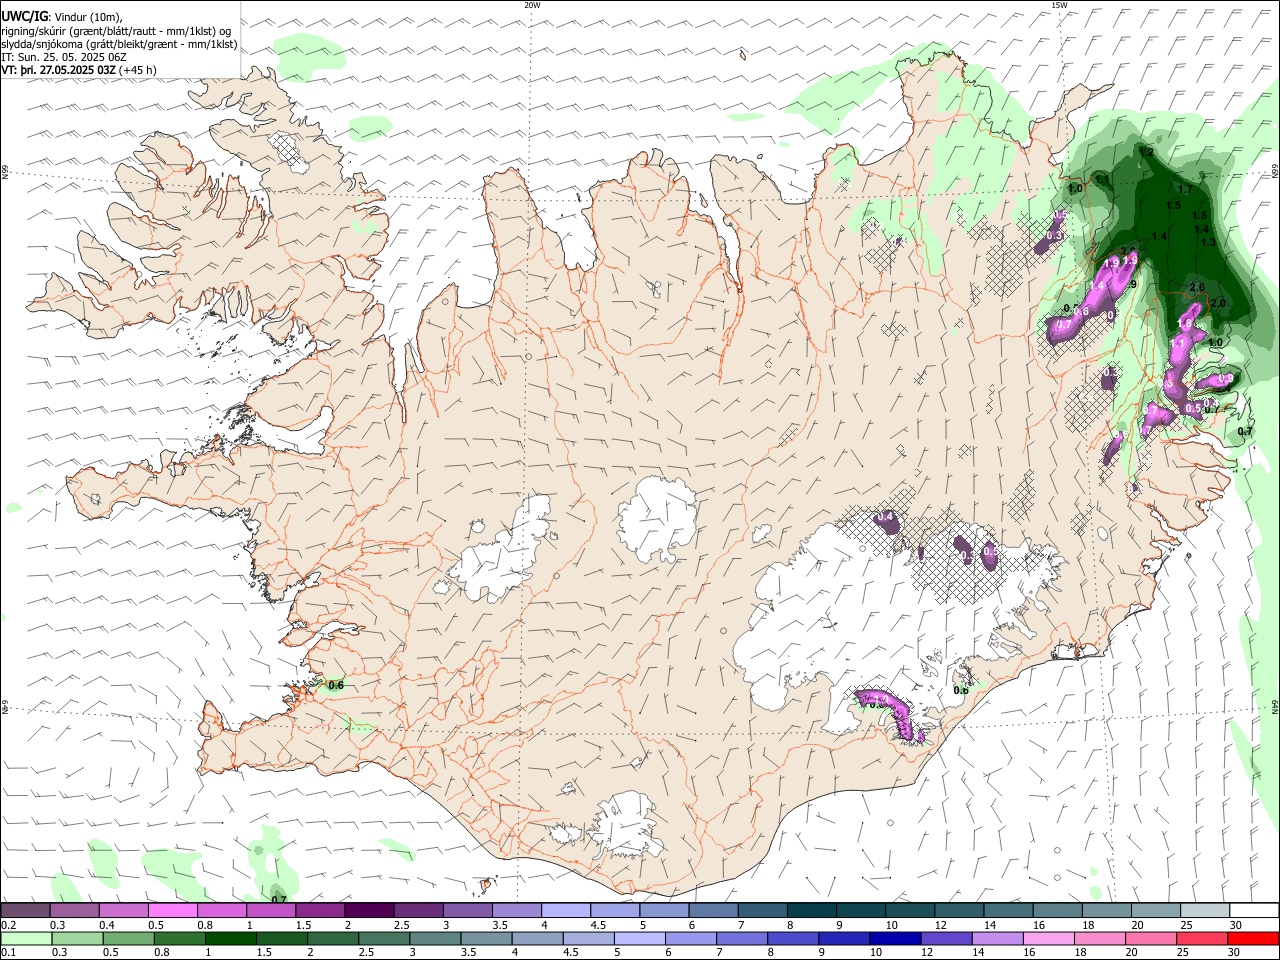Click the 'slydda/snjókoma' legend description line
The height and width of the screenshot is (960, 1280).
119,44
